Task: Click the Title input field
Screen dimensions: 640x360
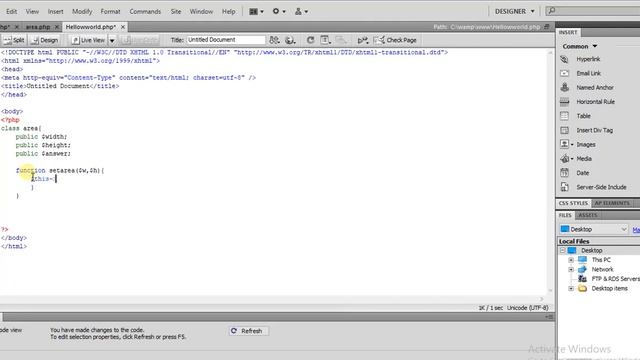Action: pyautogui.click(x=226, y=40)
